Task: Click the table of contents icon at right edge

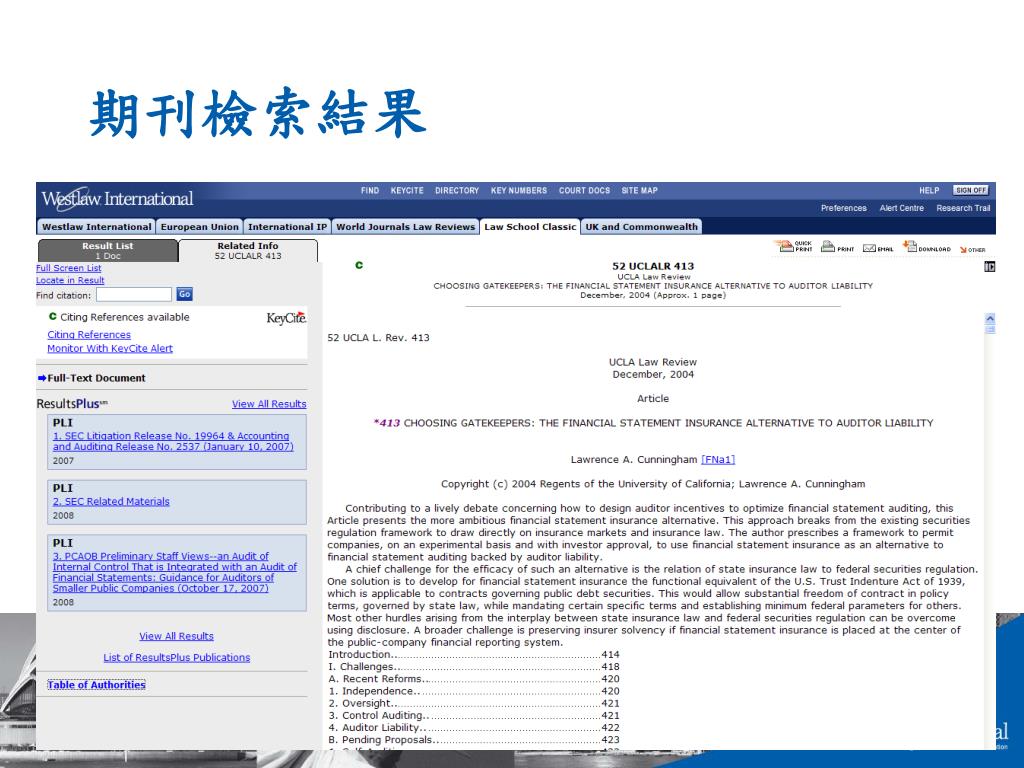Action: coord(989,266)
